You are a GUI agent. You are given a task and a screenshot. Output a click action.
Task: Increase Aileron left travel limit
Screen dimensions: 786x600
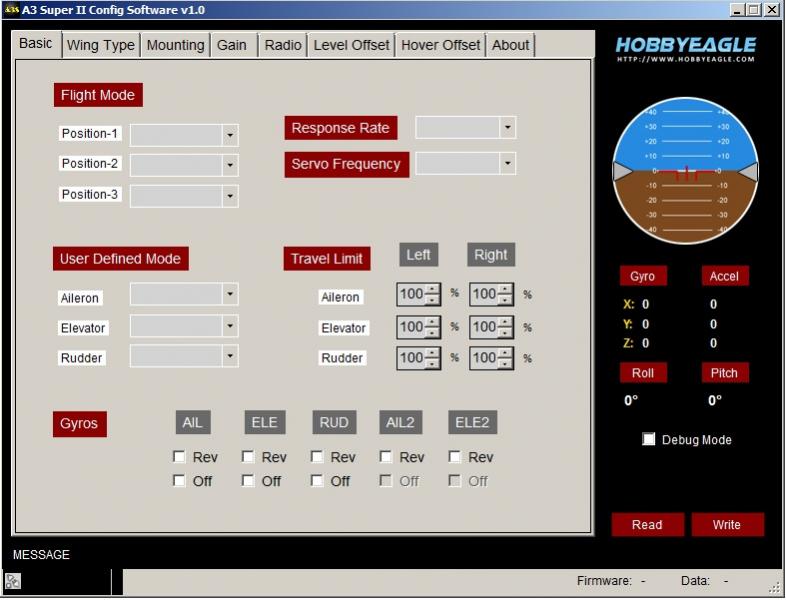pyautogui.click(x=432, y=290)
